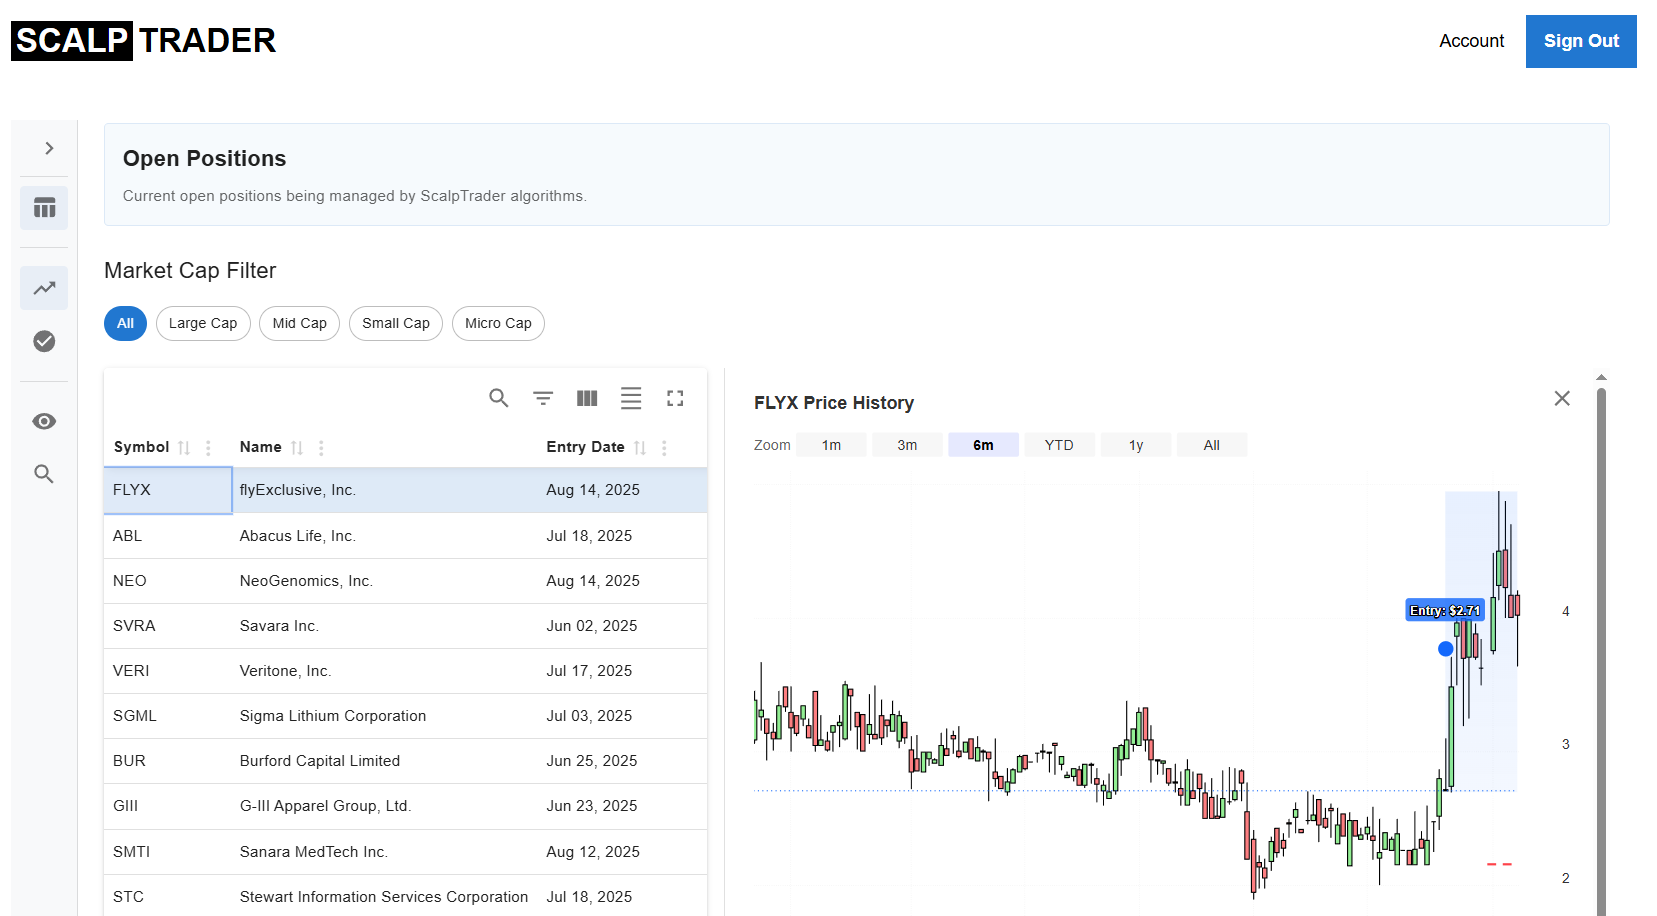Viewport: 1657px width, 916px height.
Task: Select the Small Cap filter chip
Action: (x=396, y=323)
